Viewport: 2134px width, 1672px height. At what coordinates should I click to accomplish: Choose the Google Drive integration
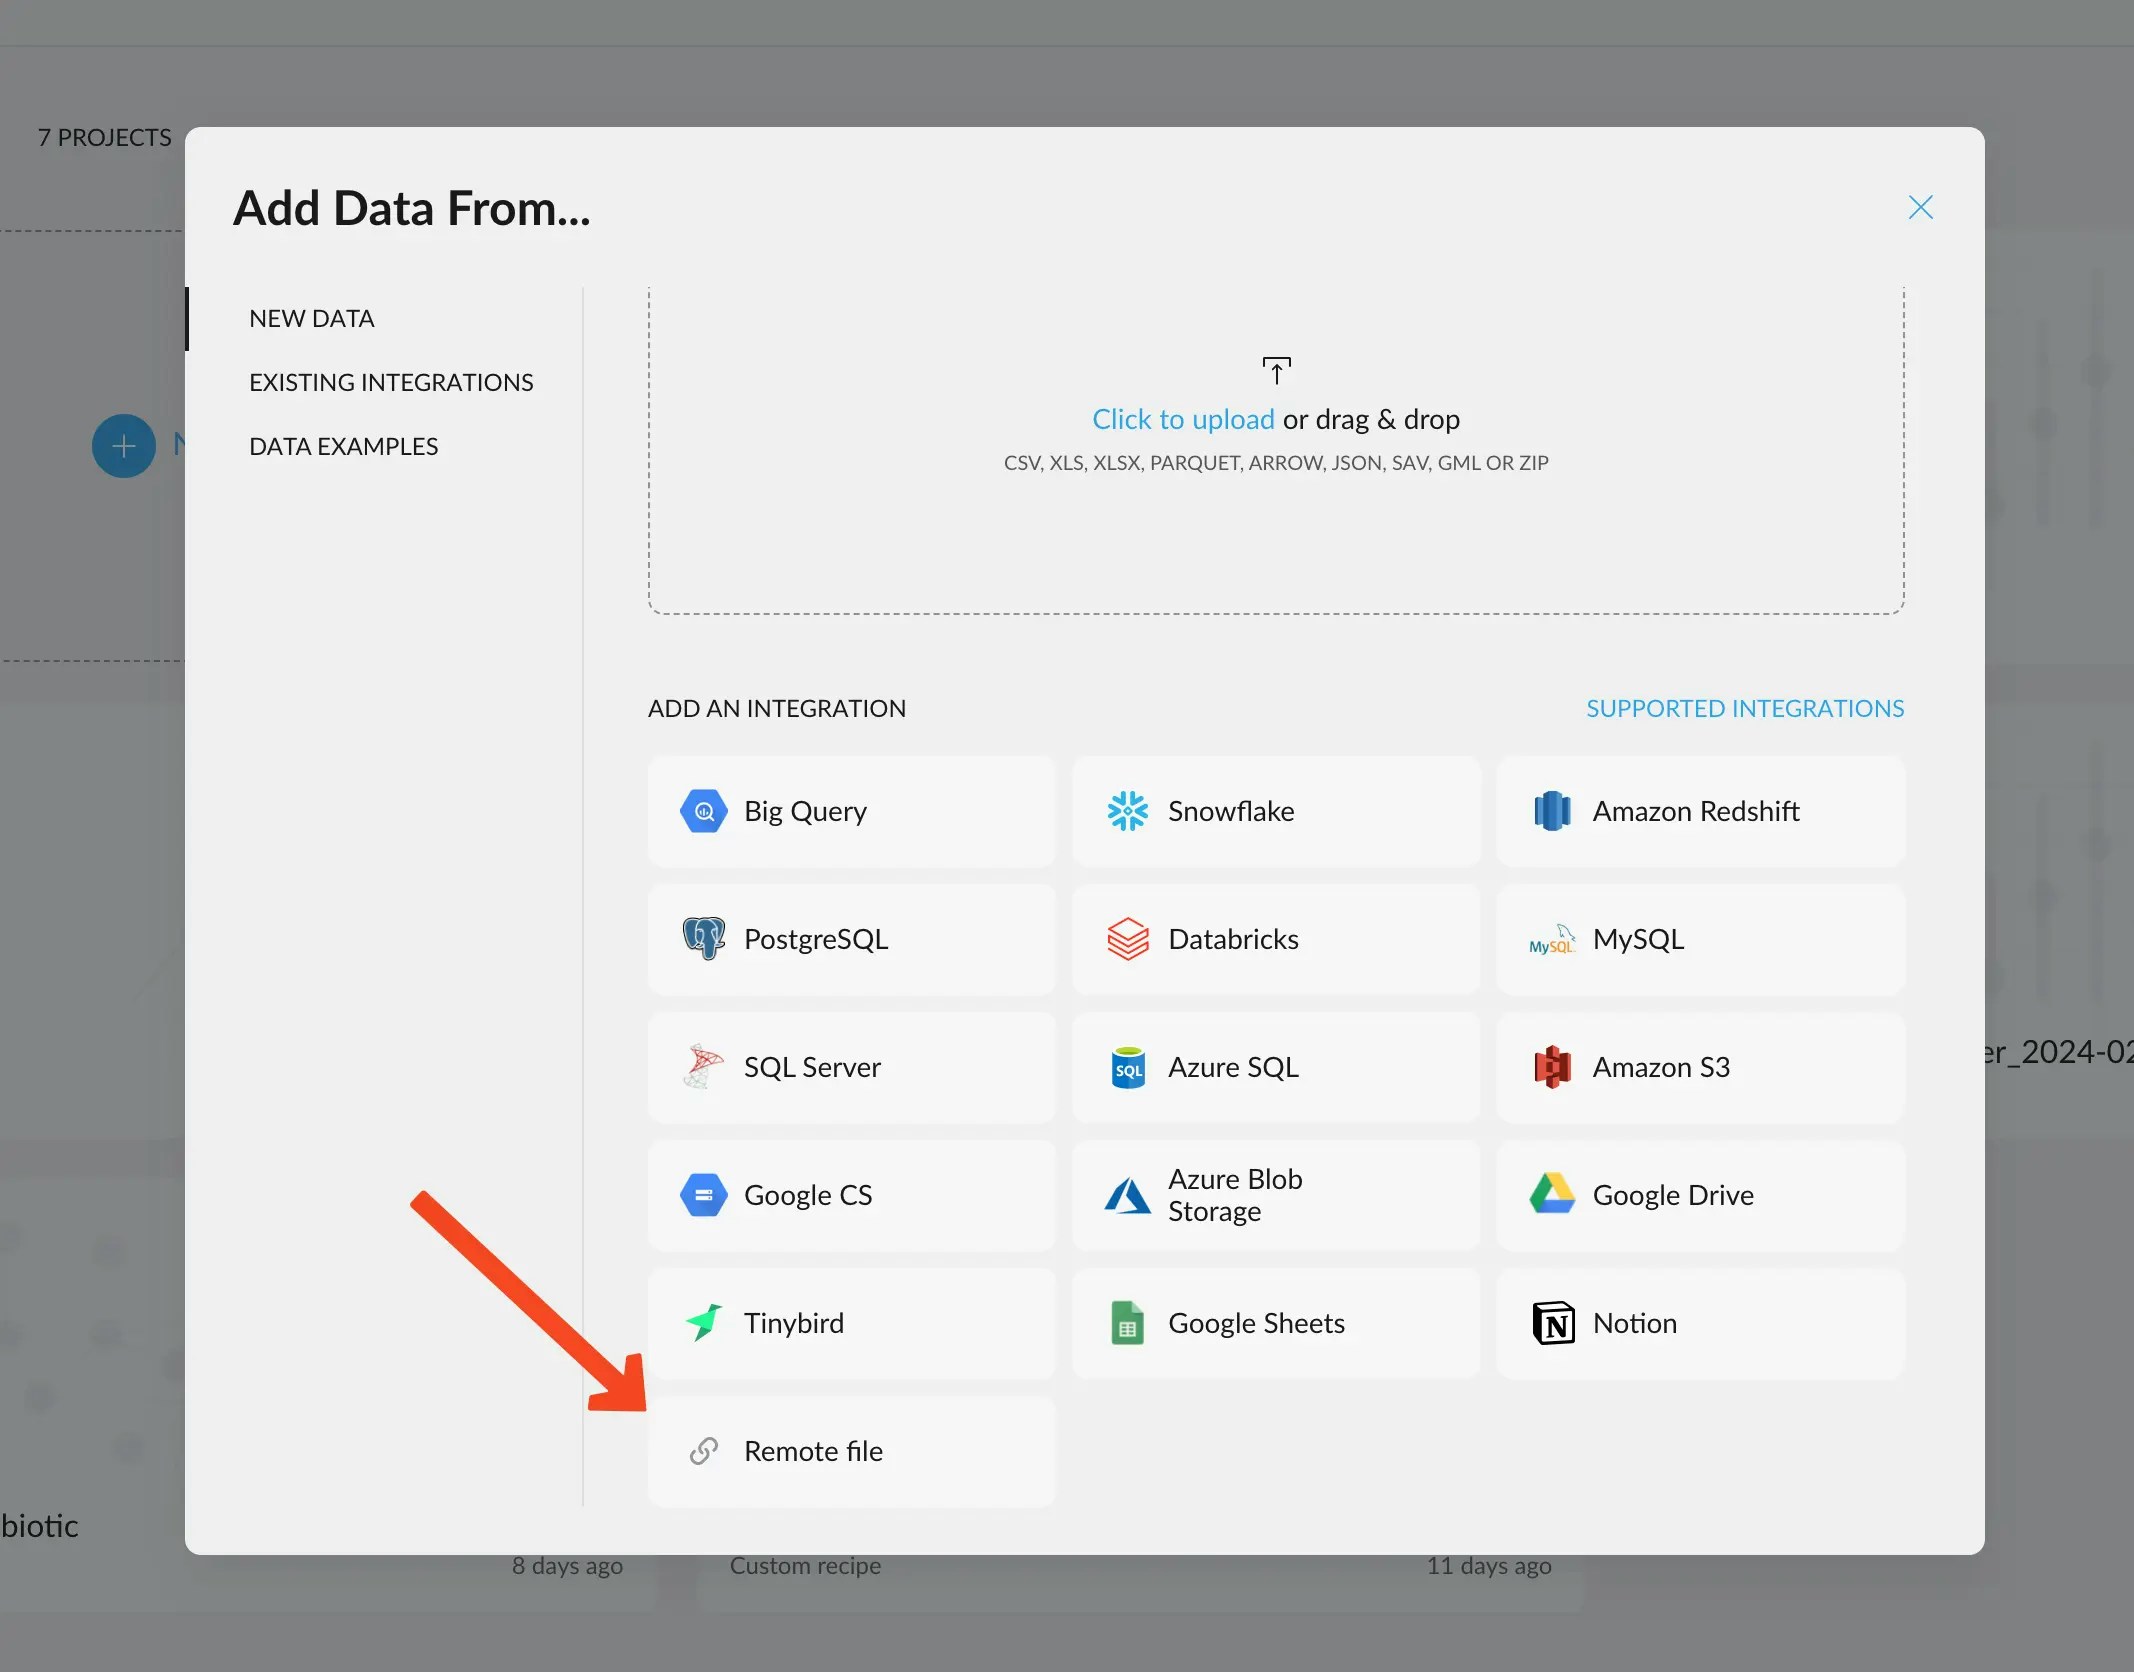[x=1699, y=1195]
